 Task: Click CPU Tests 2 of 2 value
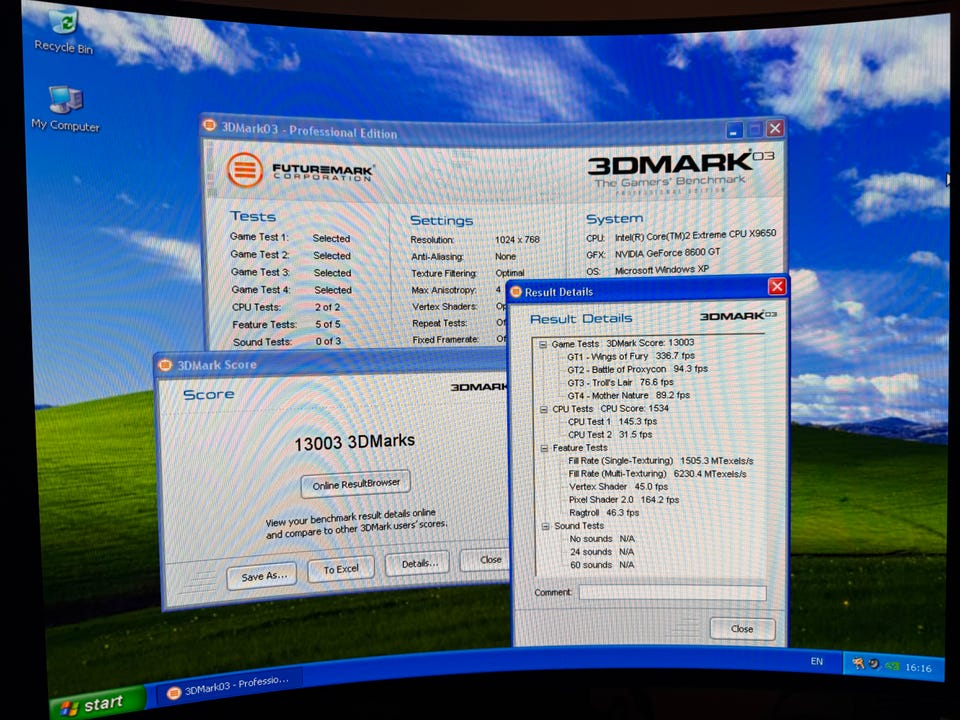328,307
